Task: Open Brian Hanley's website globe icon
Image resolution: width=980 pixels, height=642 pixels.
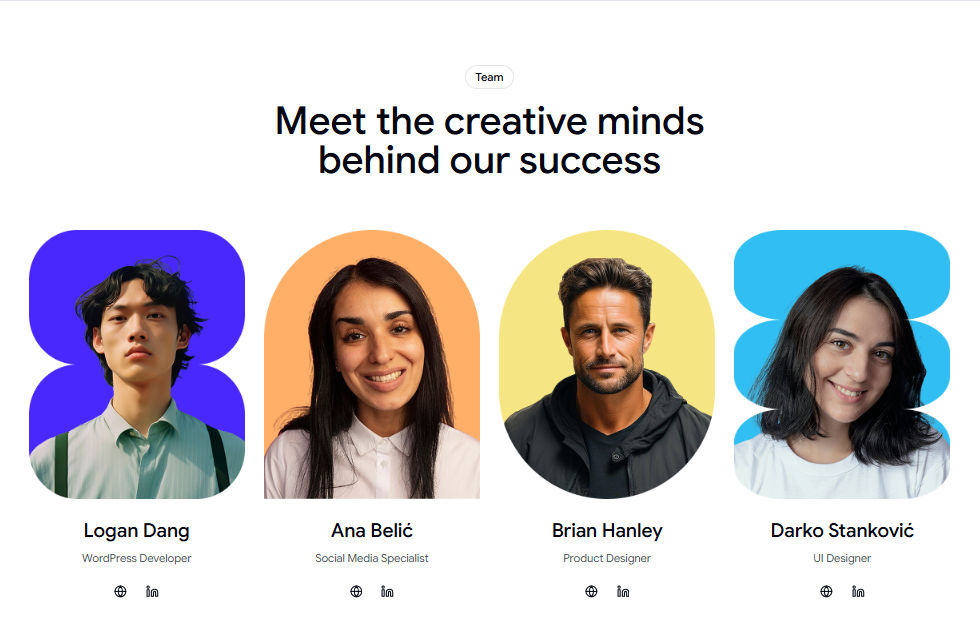Action: pos(591,591)
